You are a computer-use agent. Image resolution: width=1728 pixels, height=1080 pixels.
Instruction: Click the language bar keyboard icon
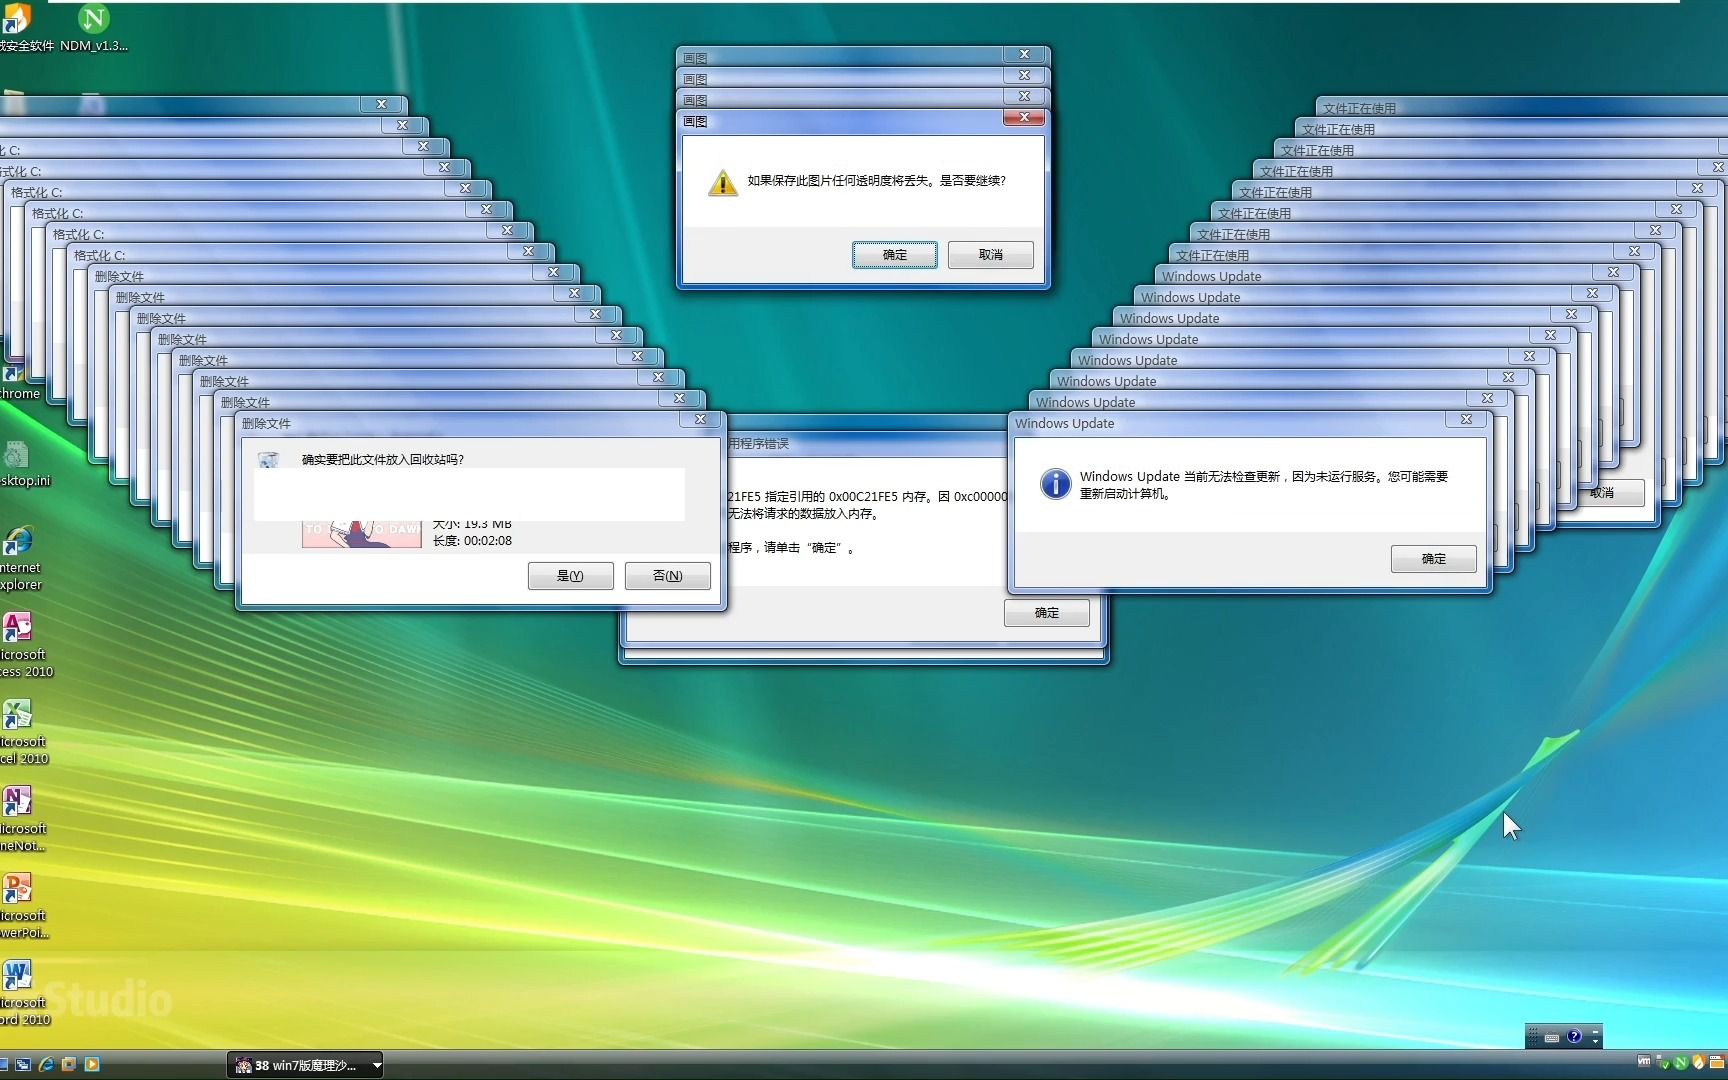click(x=1552, y=1038)
